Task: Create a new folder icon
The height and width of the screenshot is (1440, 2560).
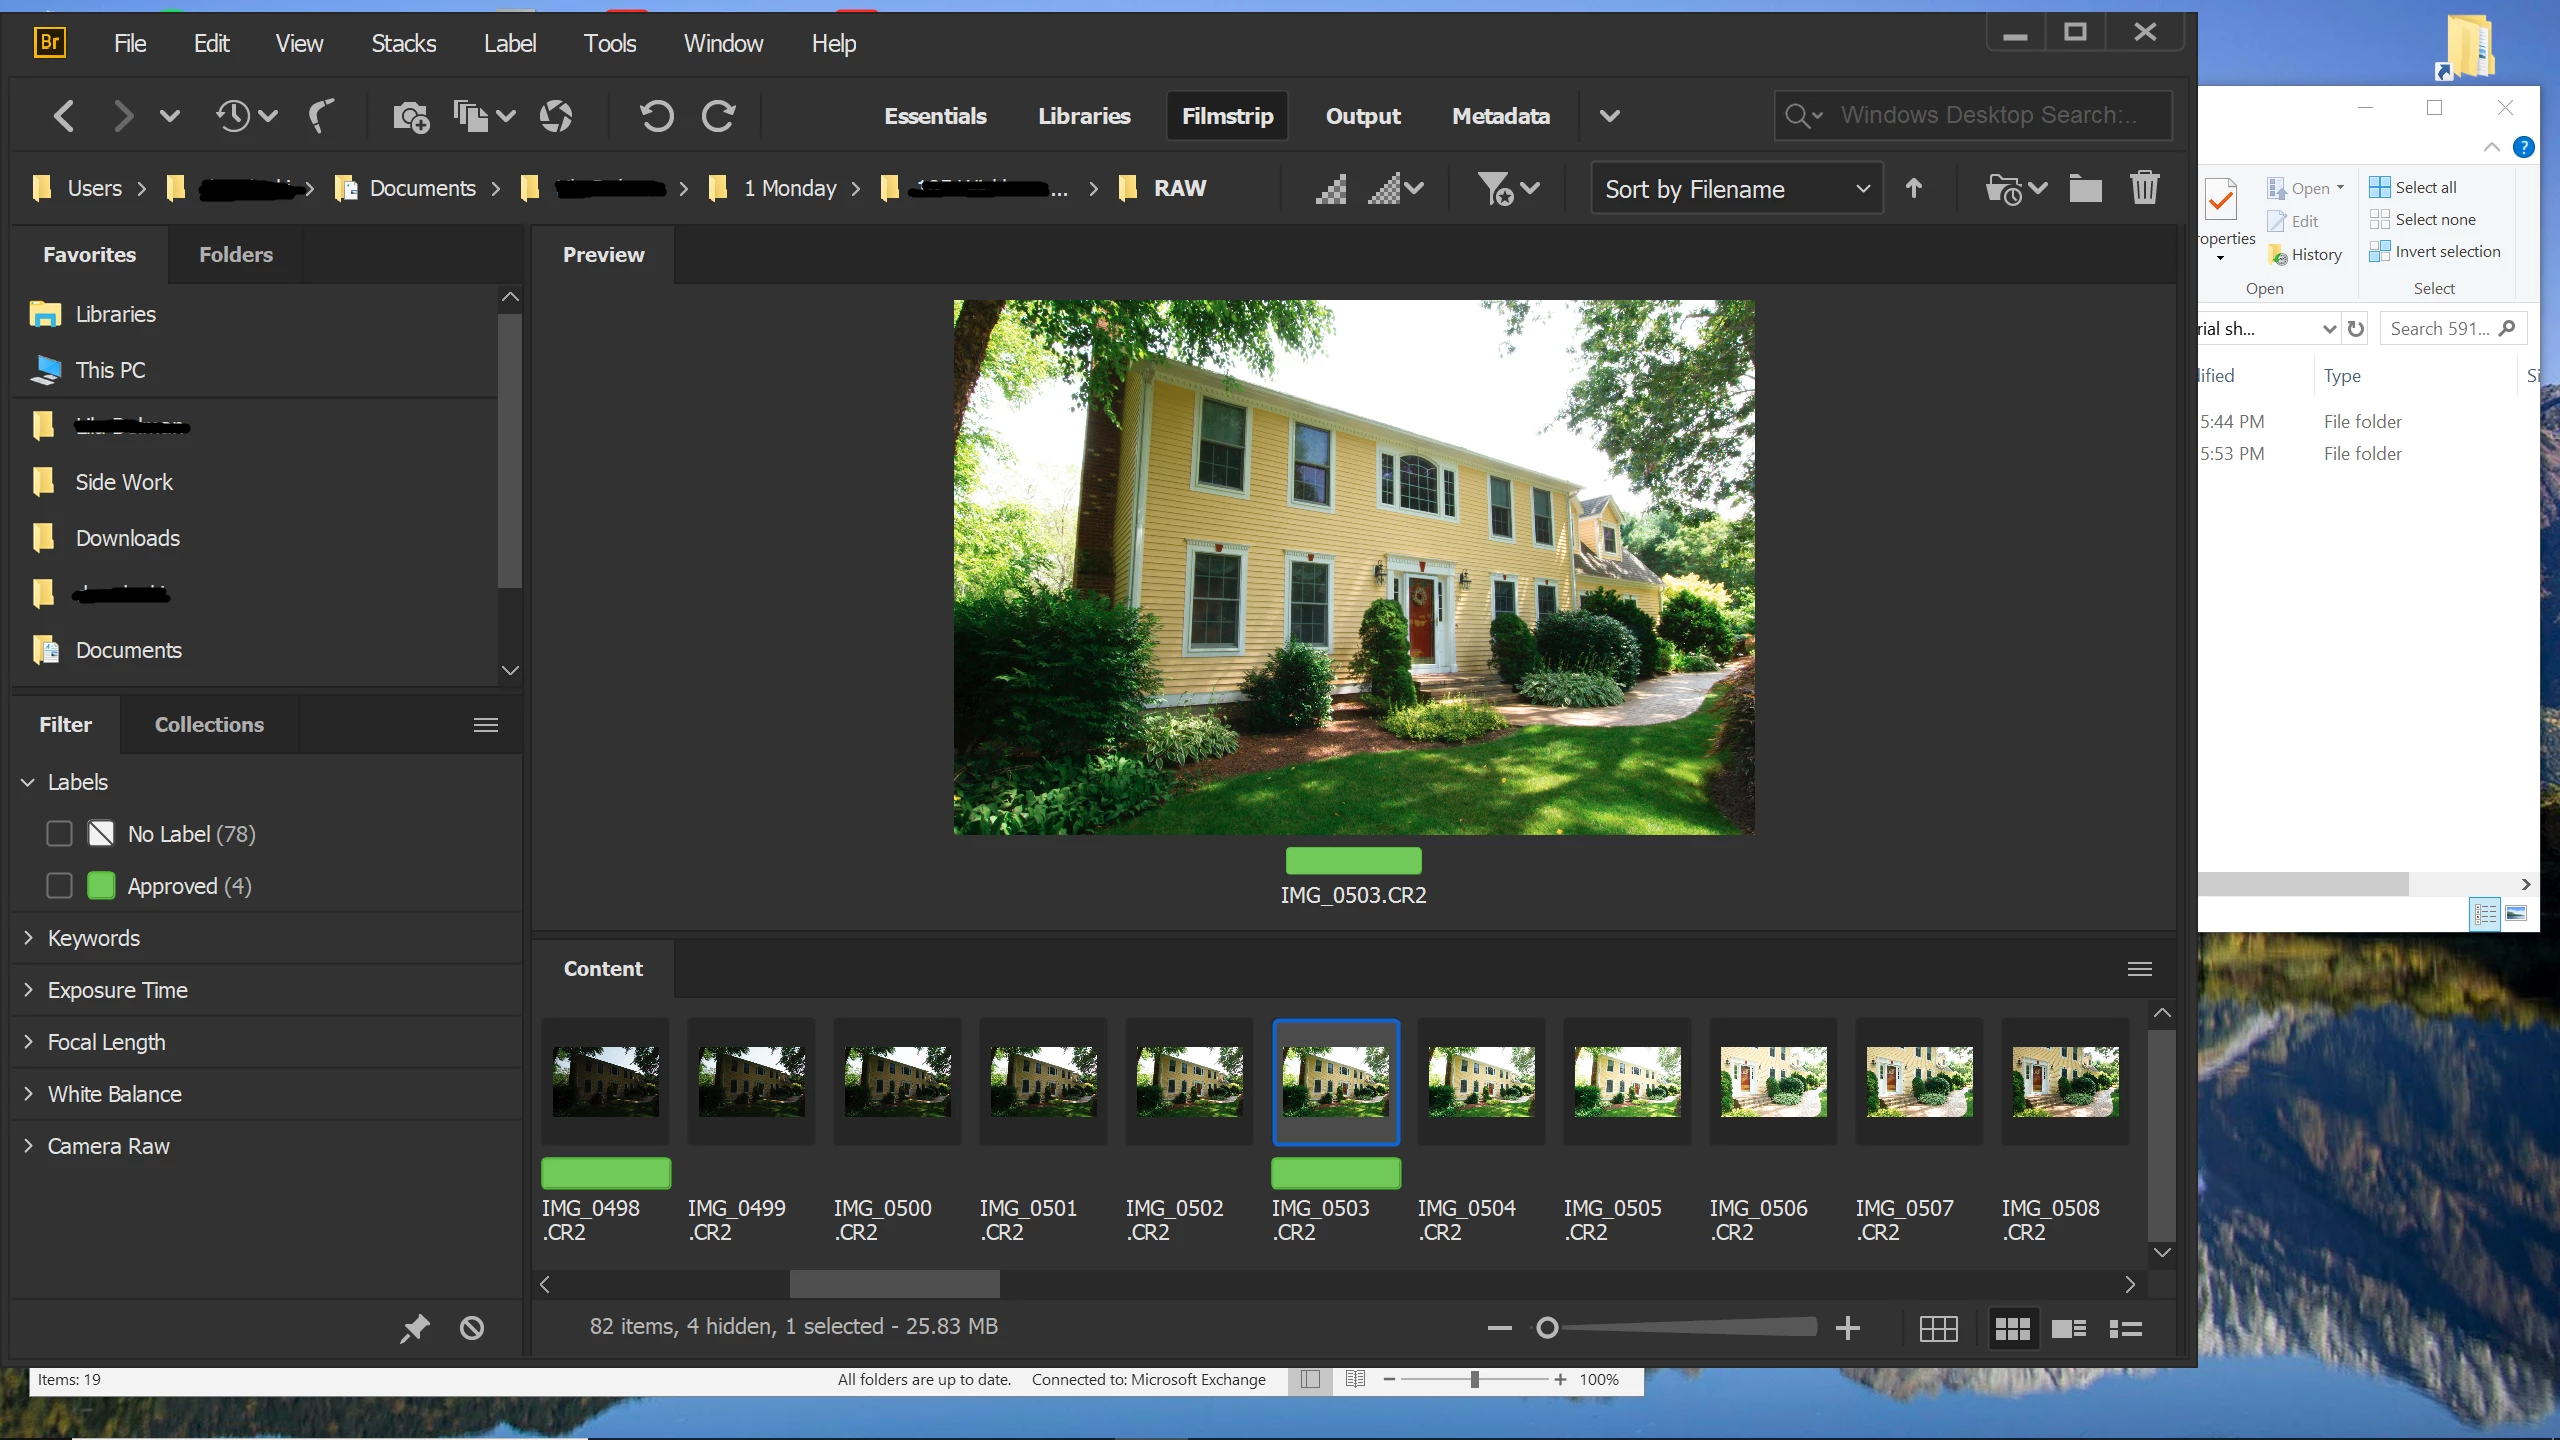Action: click(x=2085, y=188)
